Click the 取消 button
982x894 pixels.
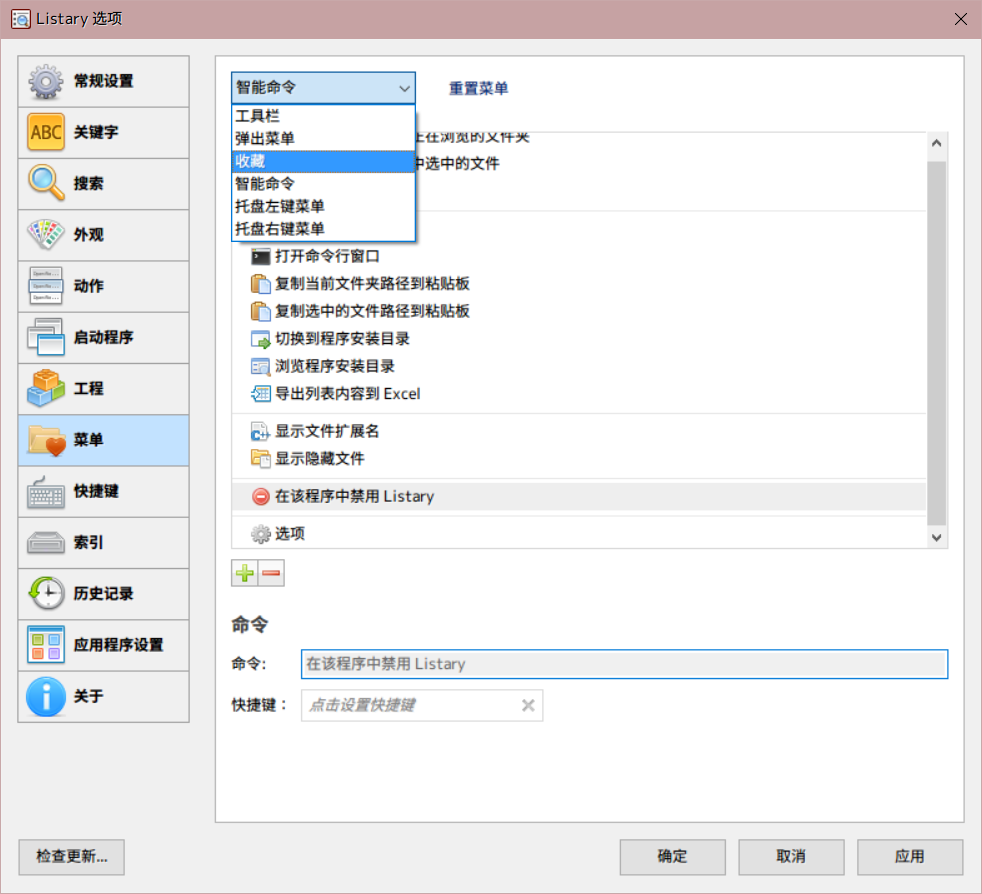pos(791,857)
